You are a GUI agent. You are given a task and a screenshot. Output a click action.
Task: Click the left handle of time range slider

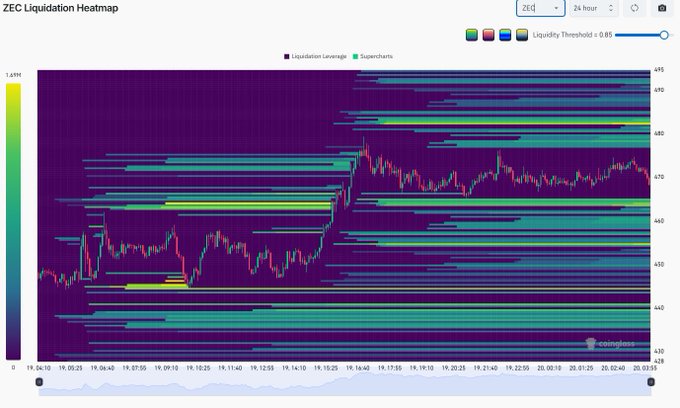click(39, 382)
